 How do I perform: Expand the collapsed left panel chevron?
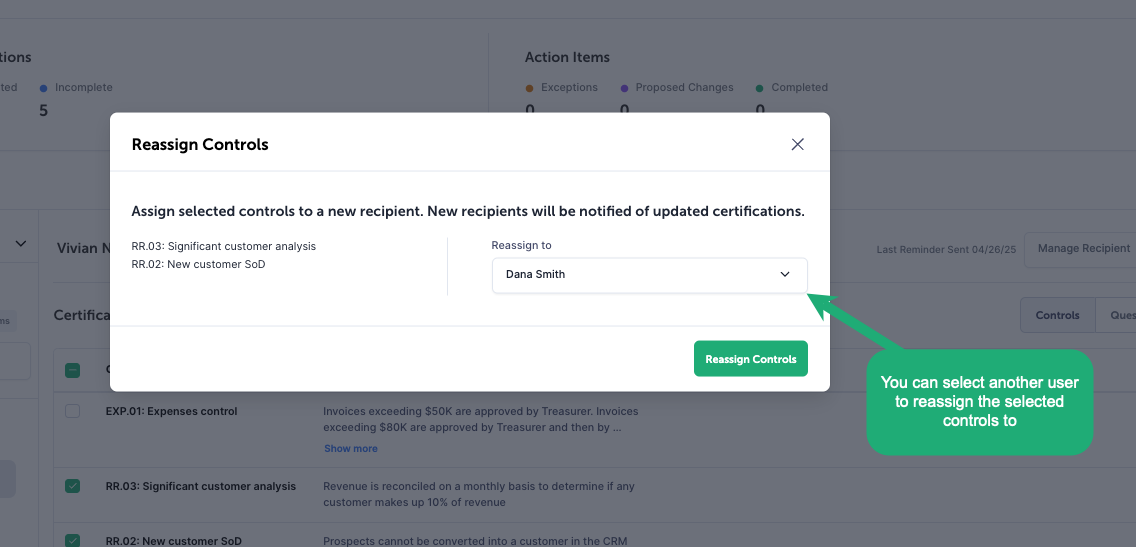(x=20, y=243)
